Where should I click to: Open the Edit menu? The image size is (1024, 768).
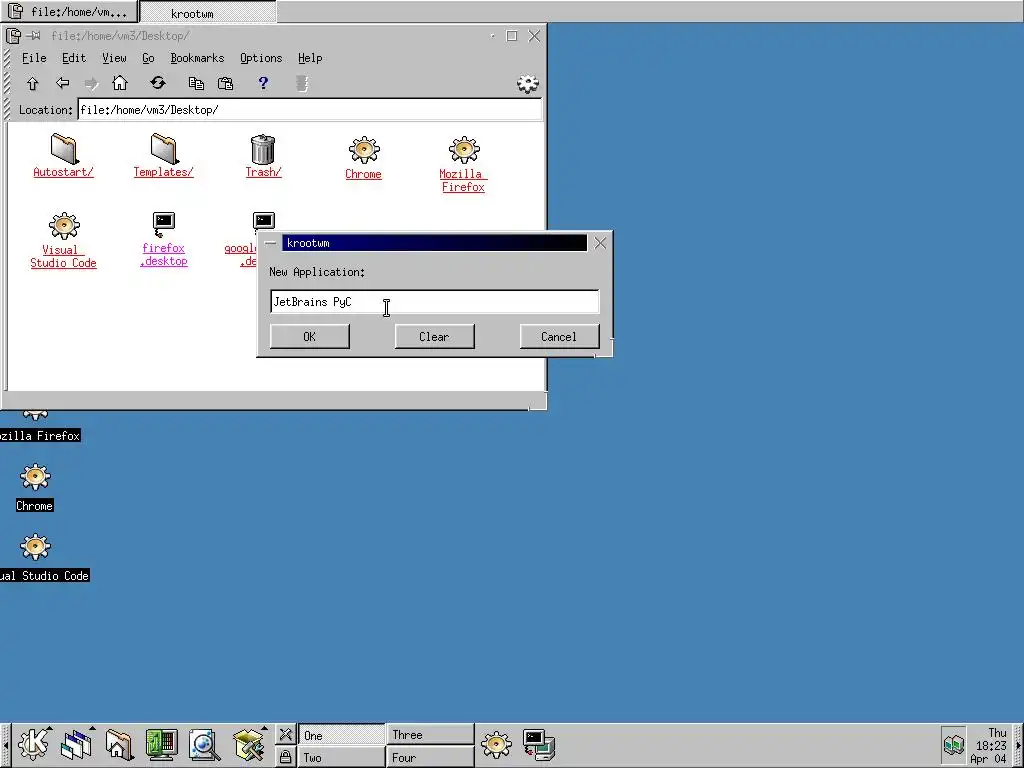click(74, 58)
